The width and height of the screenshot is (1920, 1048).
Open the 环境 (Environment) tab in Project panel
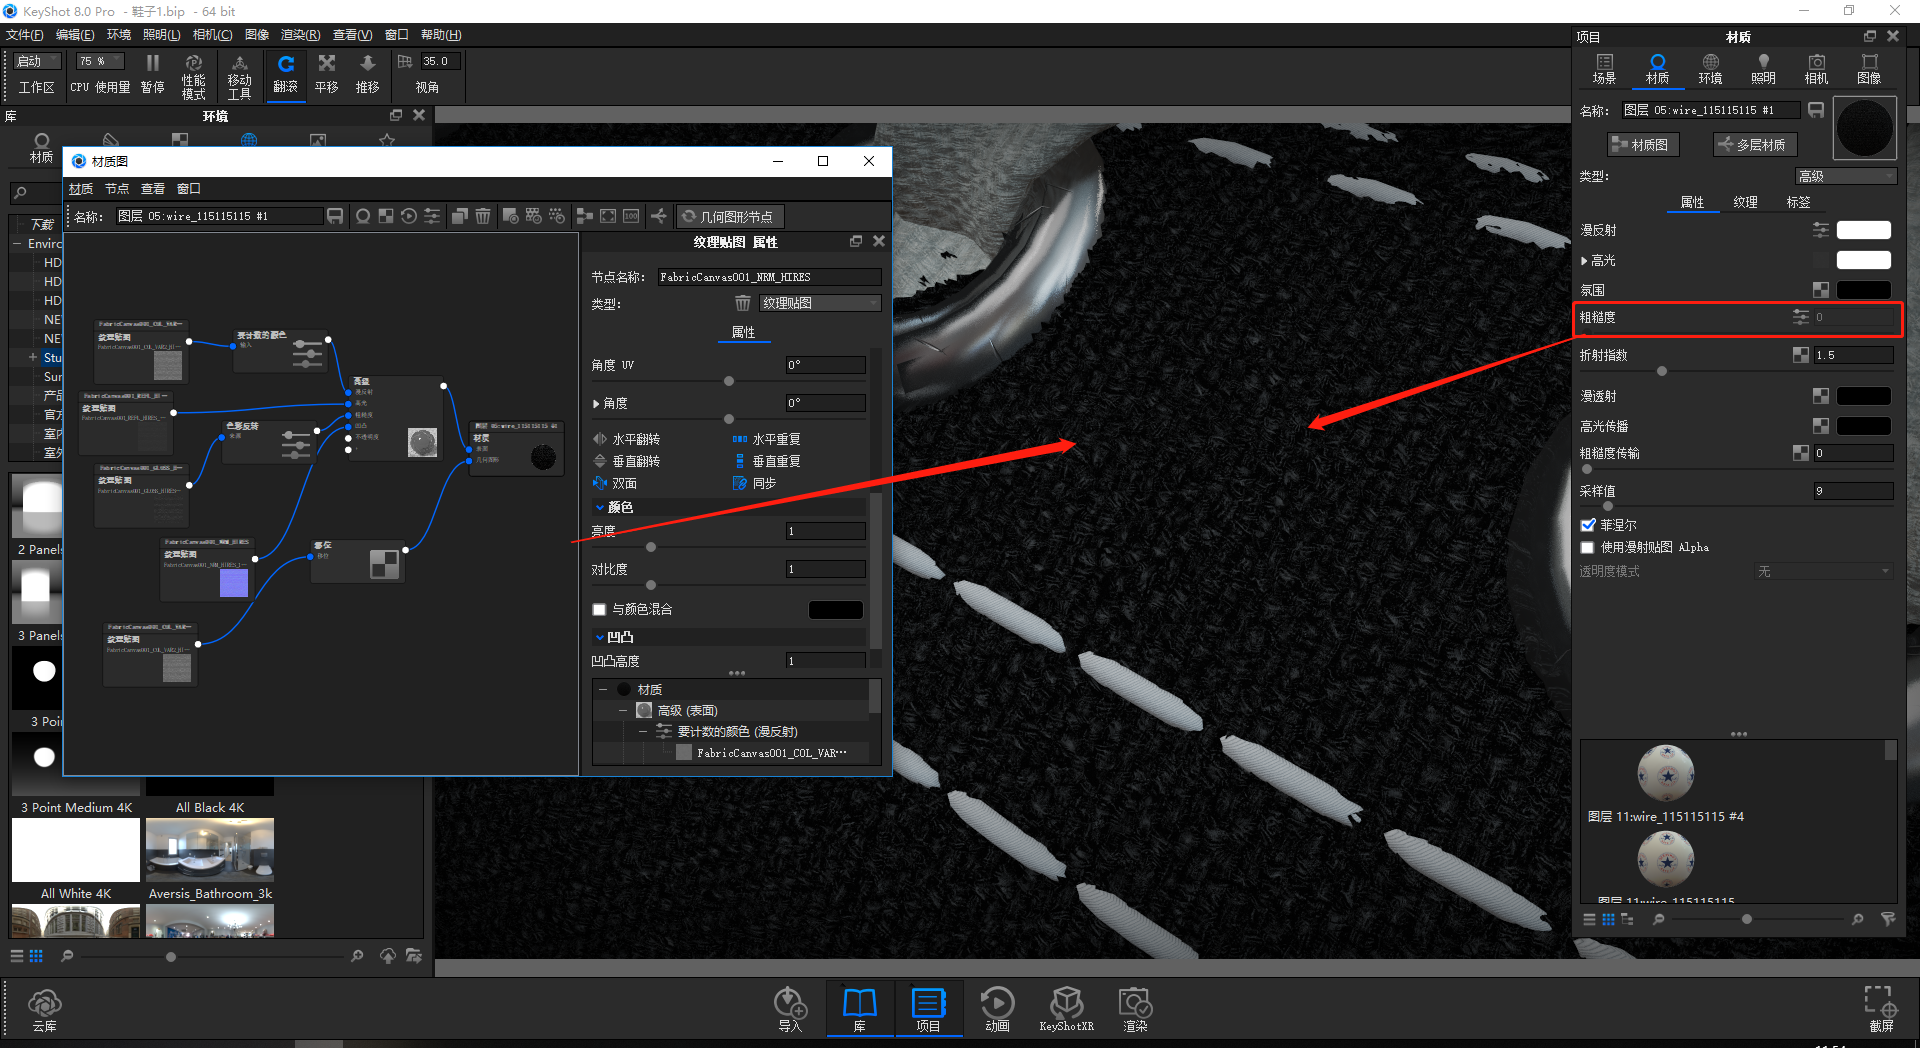click(x=1710, y=70)
